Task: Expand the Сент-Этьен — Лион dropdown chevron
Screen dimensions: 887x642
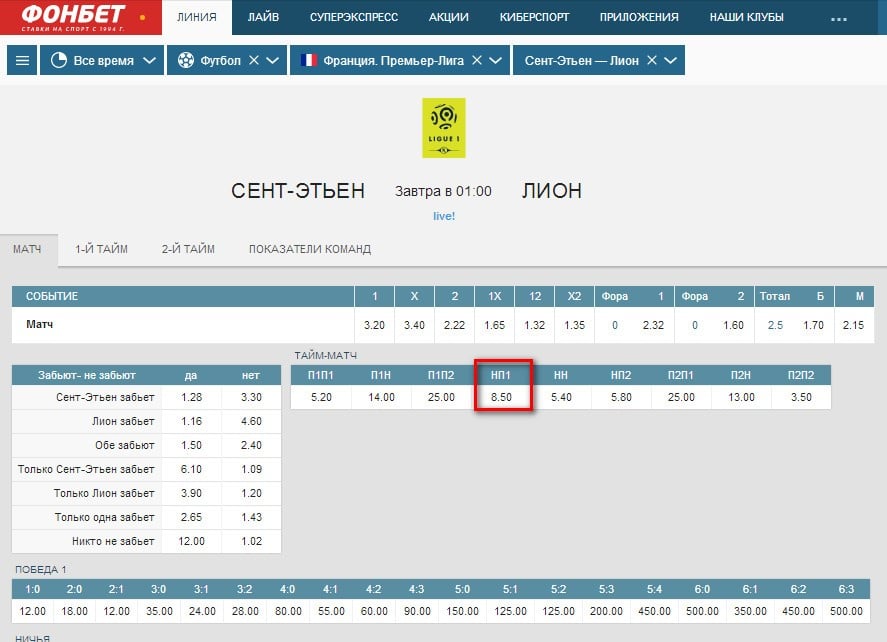Action: 670,61
